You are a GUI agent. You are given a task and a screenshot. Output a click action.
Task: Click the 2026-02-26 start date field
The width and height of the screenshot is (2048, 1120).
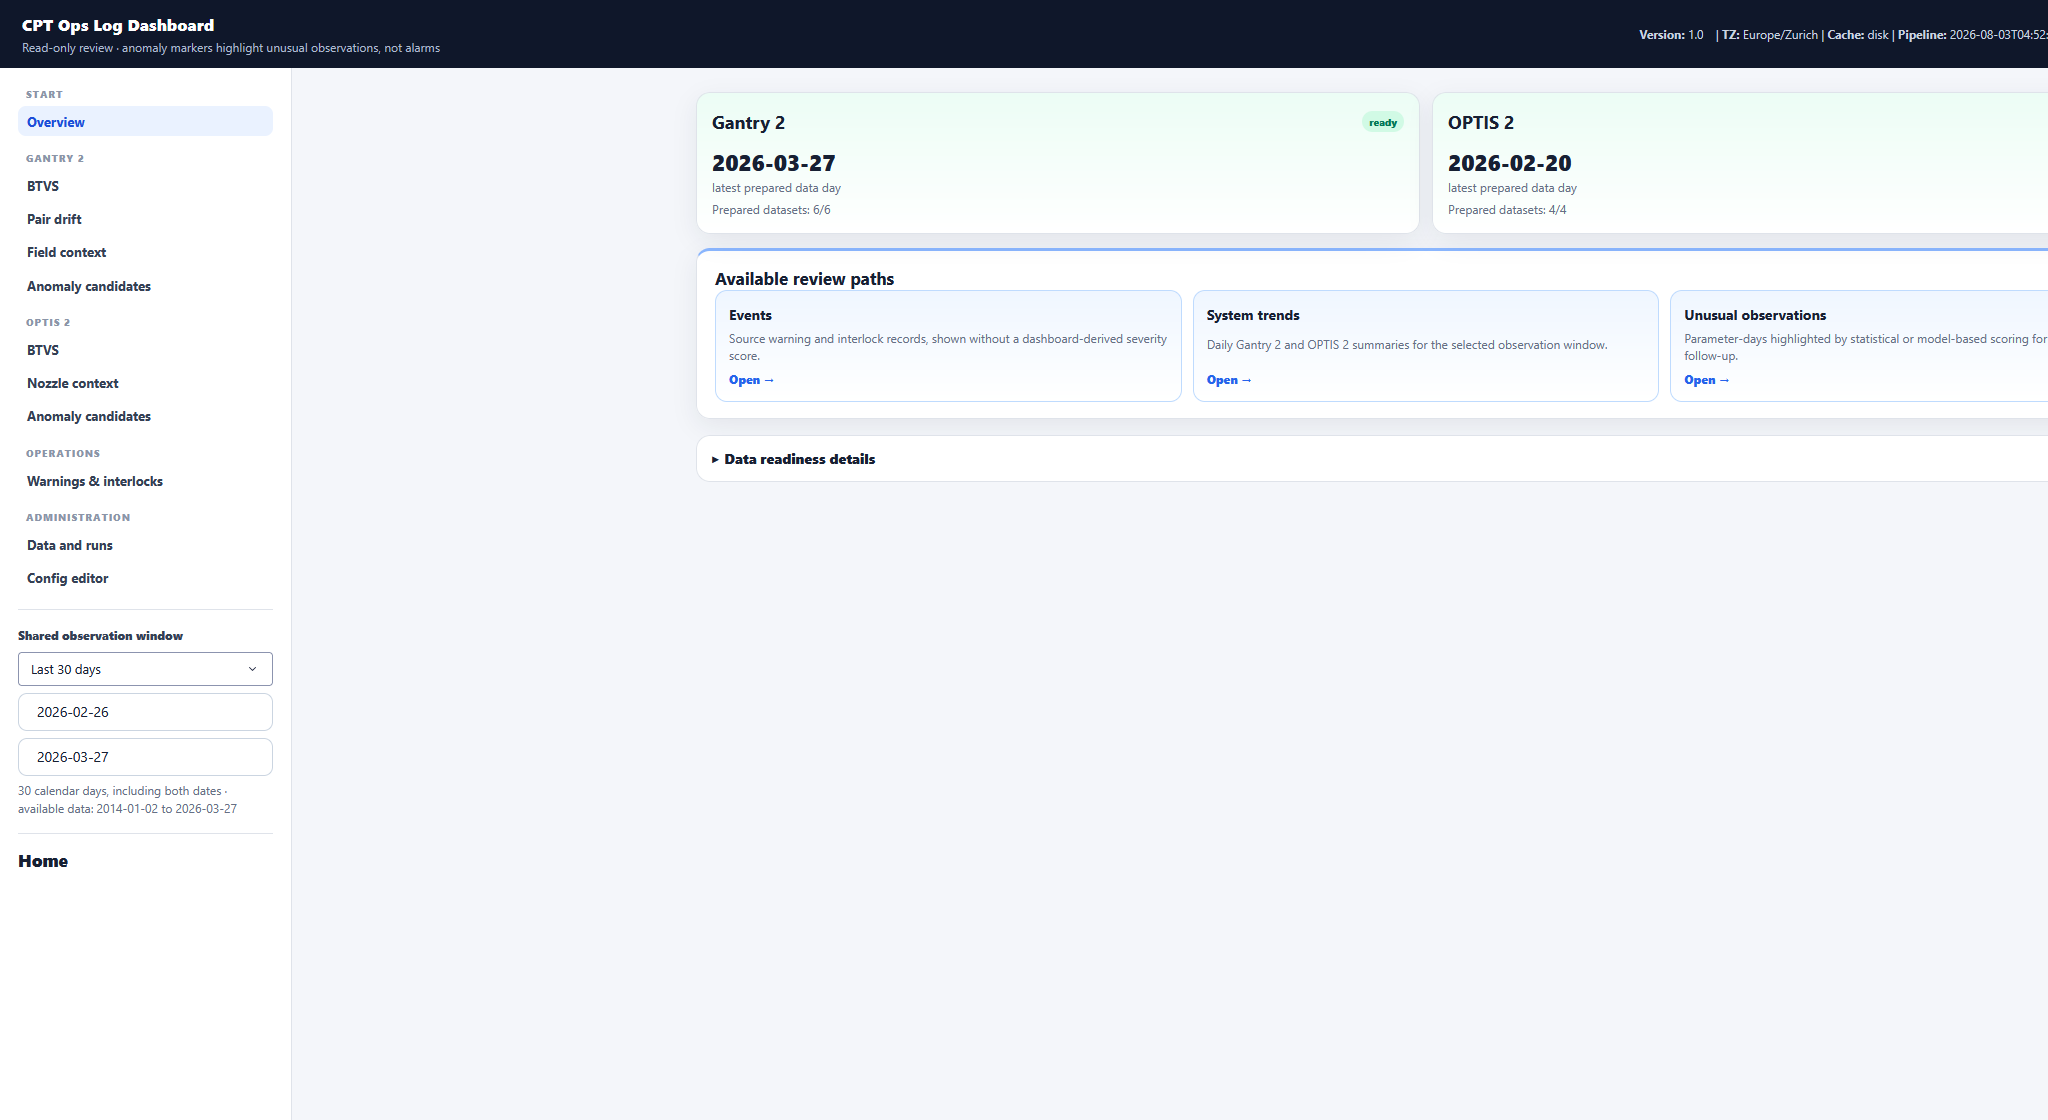coord(145,712)
